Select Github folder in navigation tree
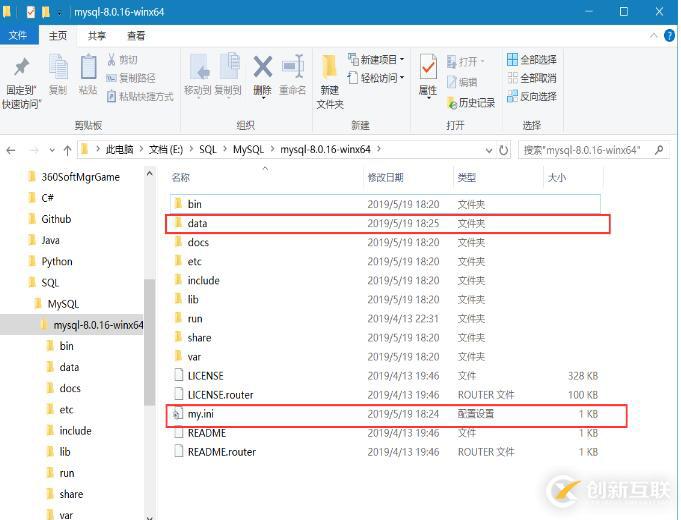The height and width of the screenshot is (520, 681). 56,219
